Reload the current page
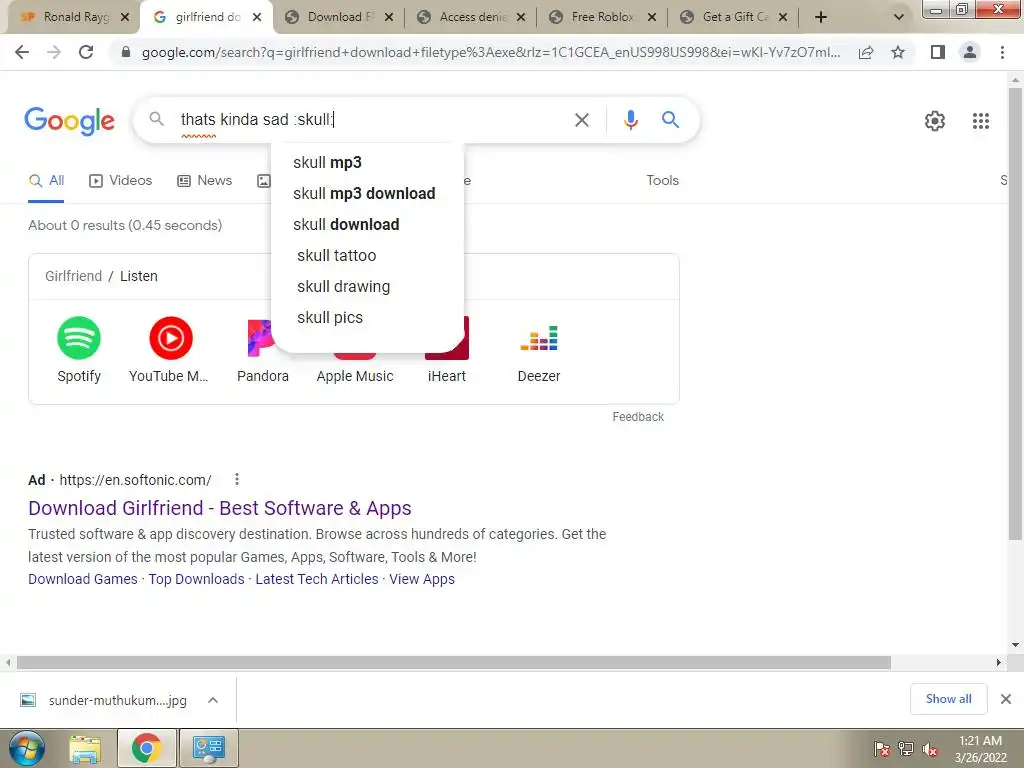 pyautogui.click(x=86, y=52)
